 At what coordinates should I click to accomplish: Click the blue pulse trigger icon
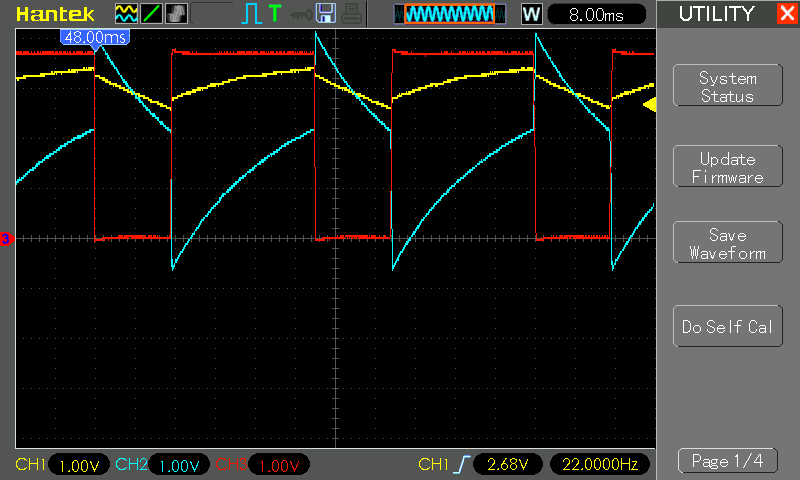click(251, 13)
